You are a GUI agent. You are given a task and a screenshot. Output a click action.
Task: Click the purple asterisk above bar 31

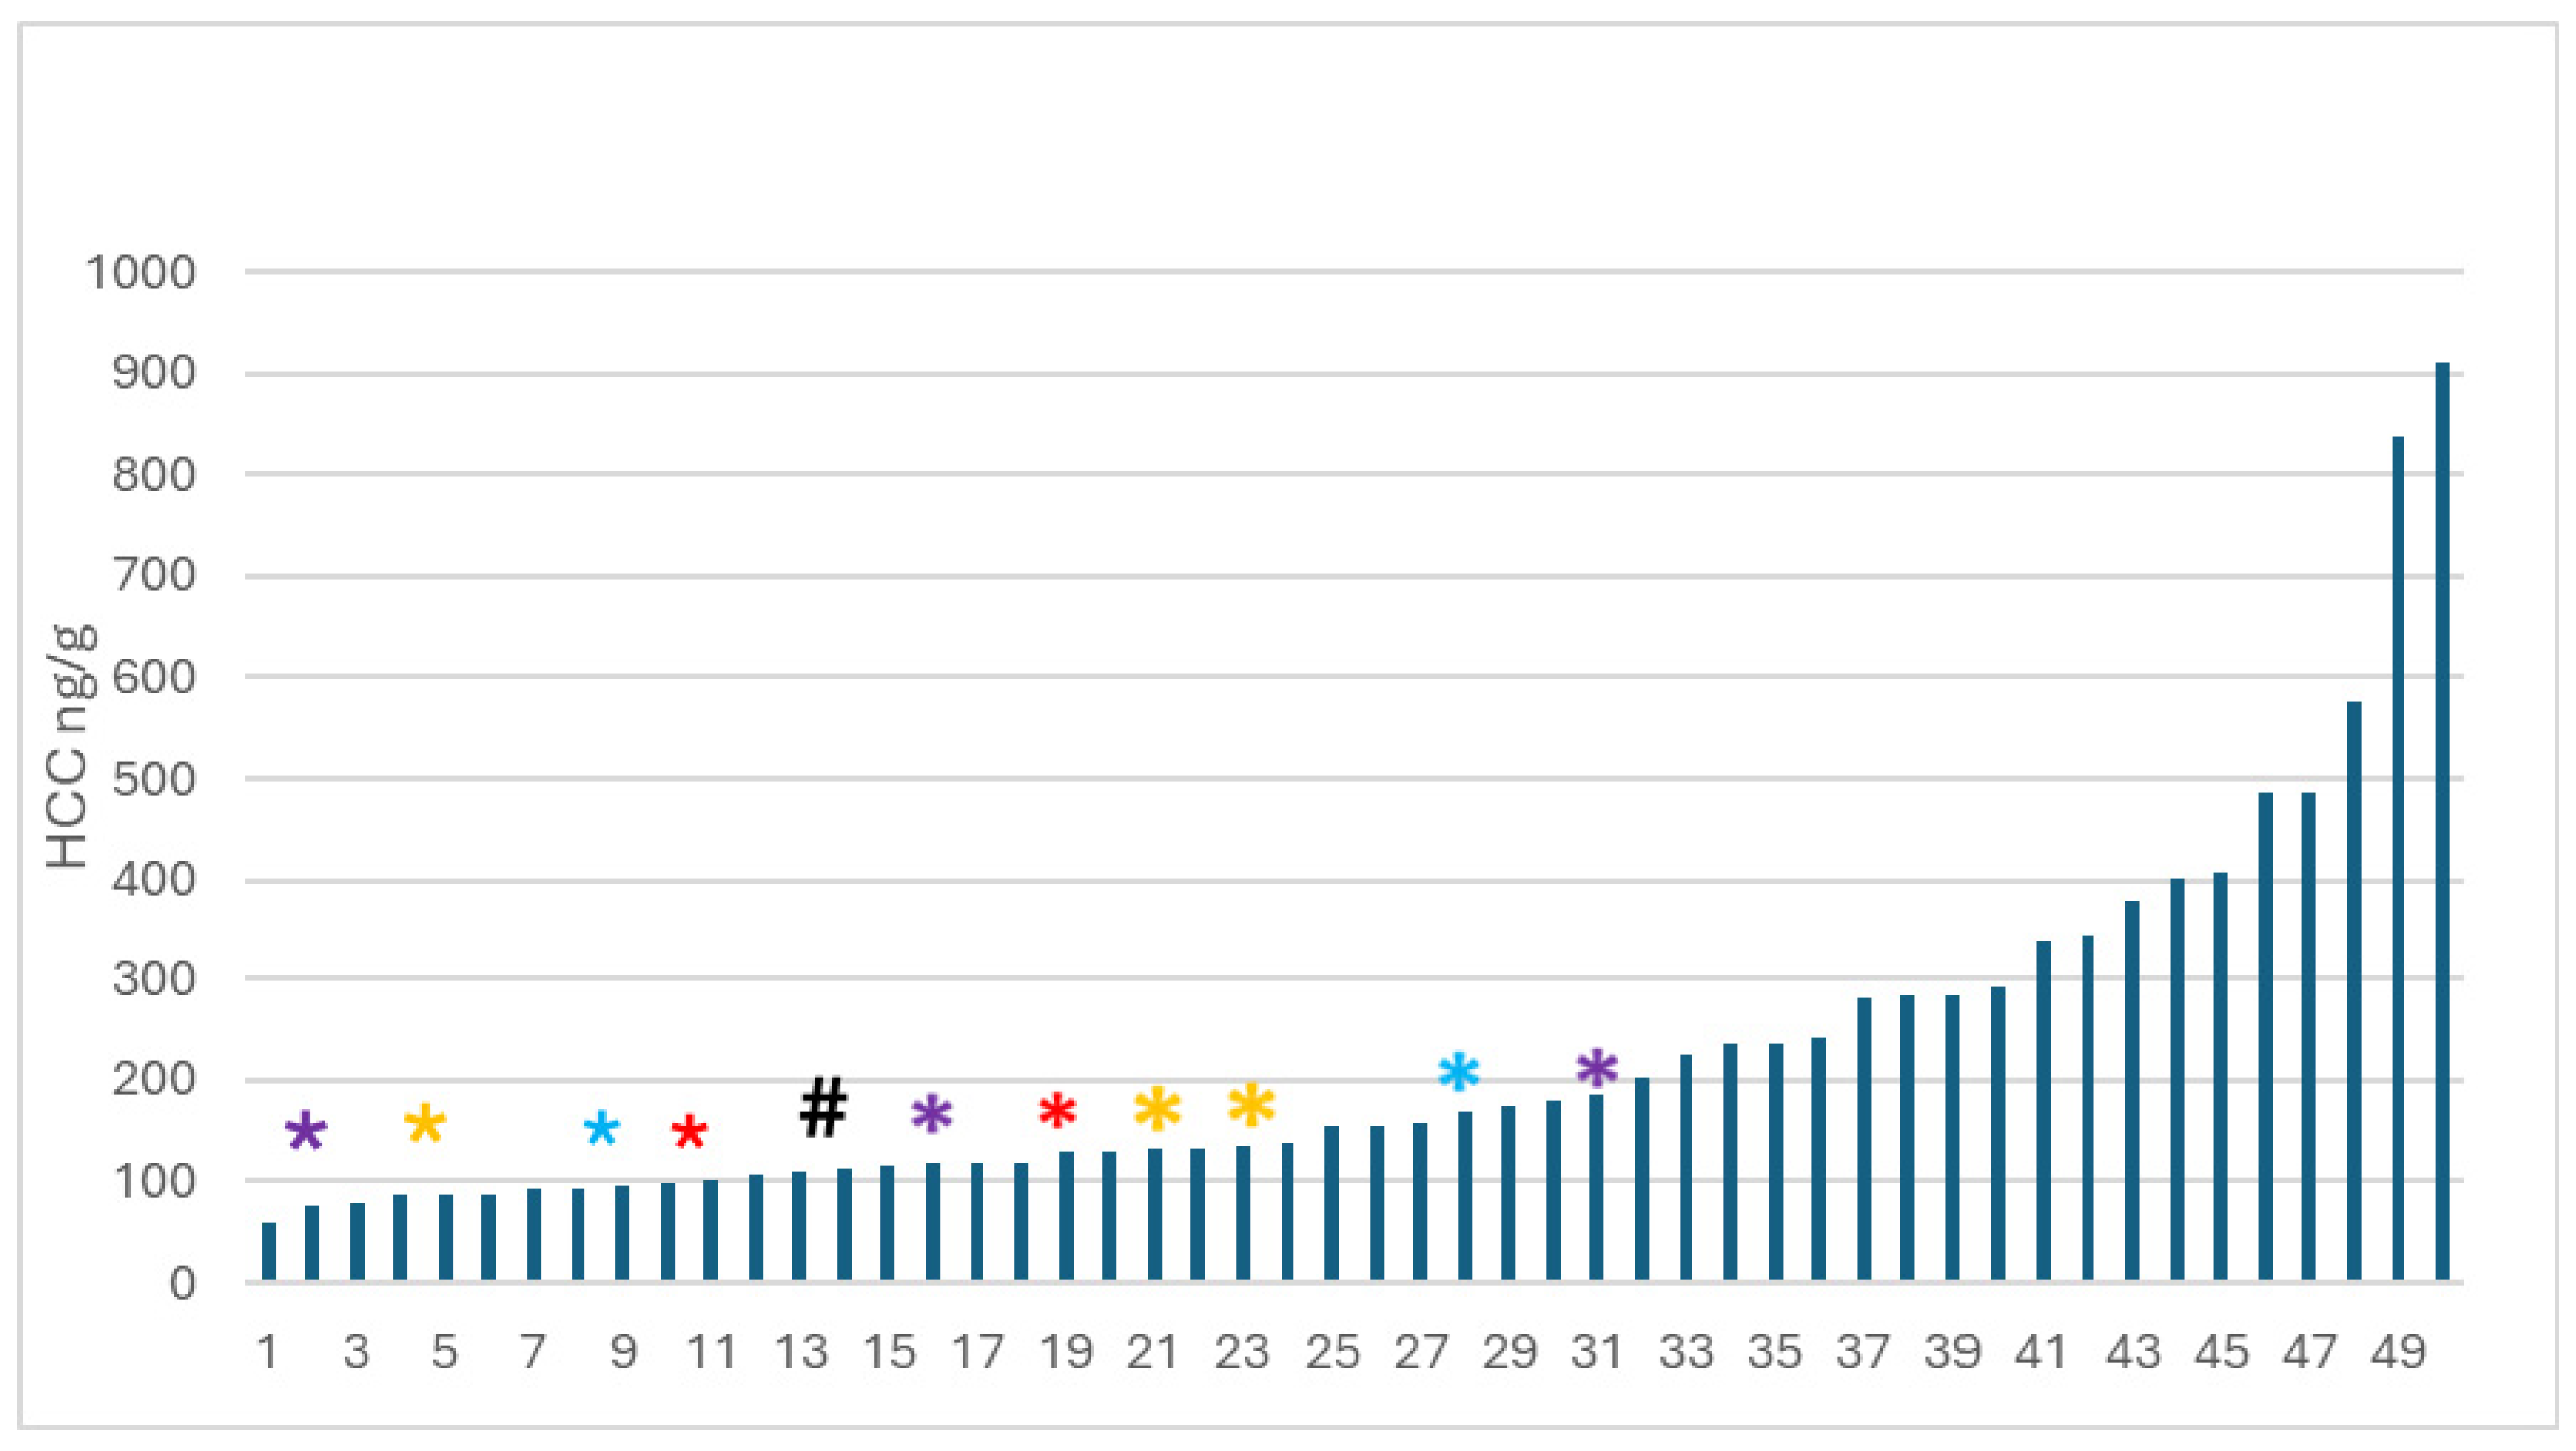tap(1596, 1069)
